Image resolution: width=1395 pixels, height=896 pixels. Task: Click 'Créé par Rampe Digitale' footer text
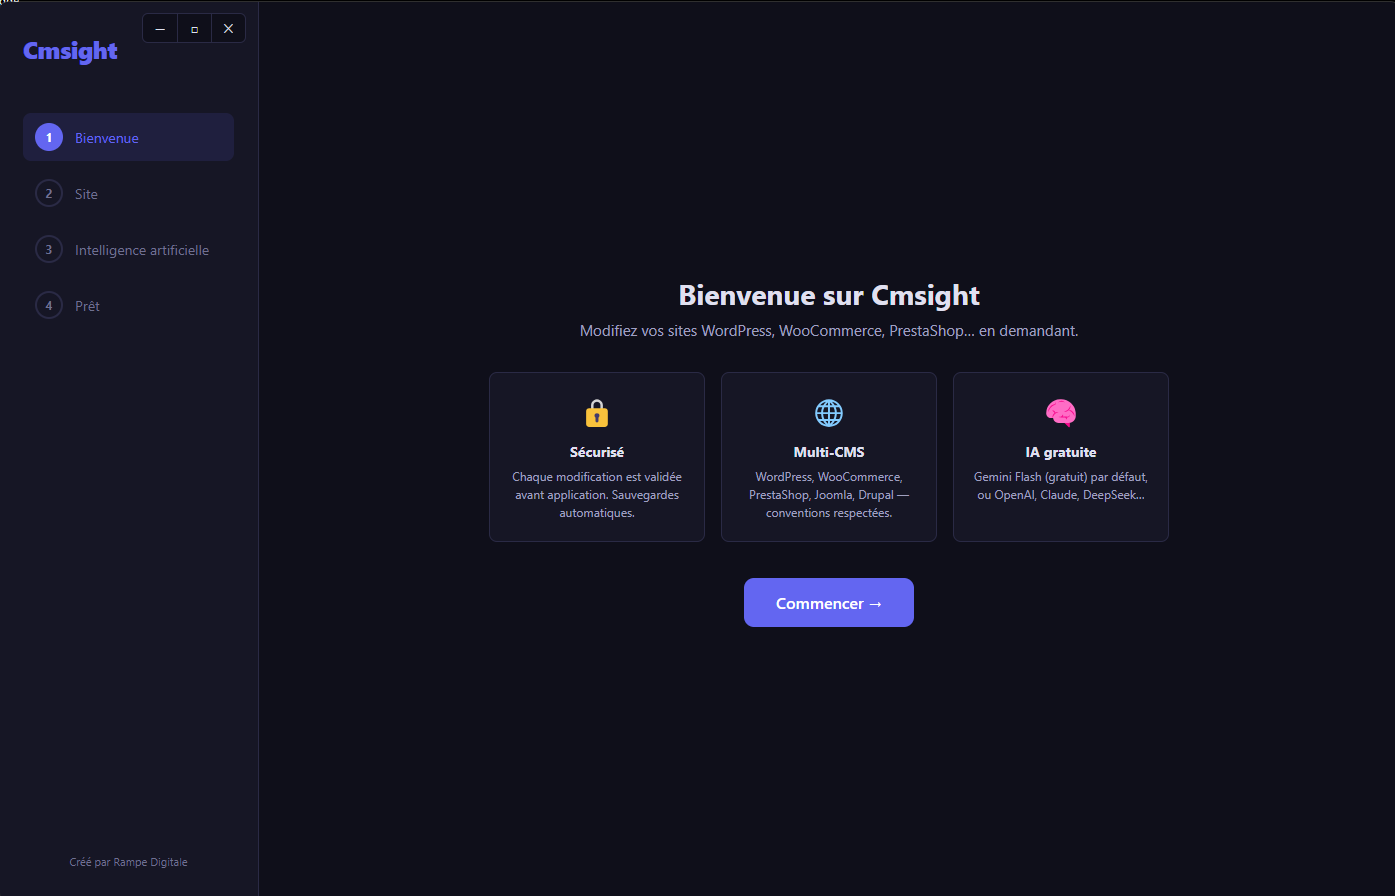(128, 862)
